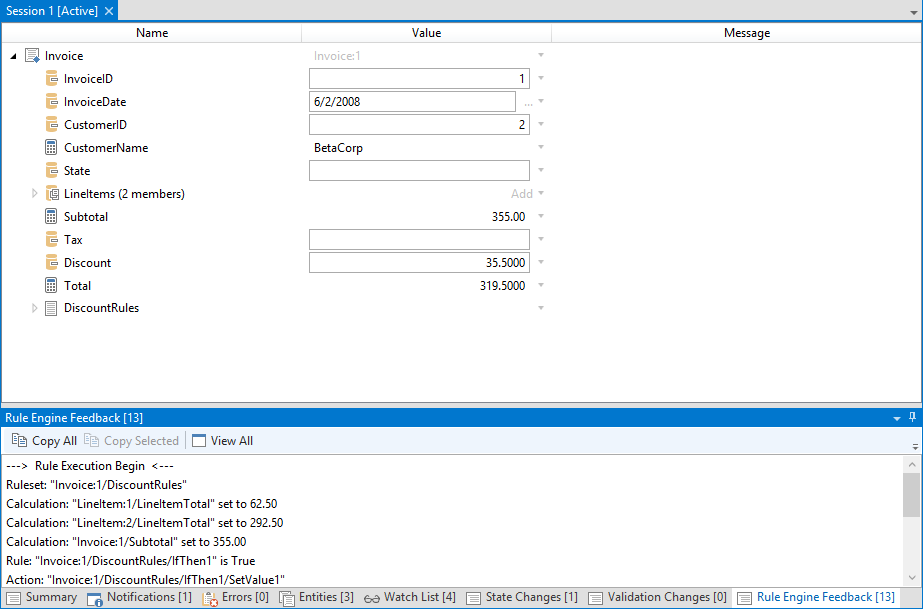Collapse the Invoice root node
The width and height of the screenshot is (923, 609).
pyautogui.click(x=13, y=57)
